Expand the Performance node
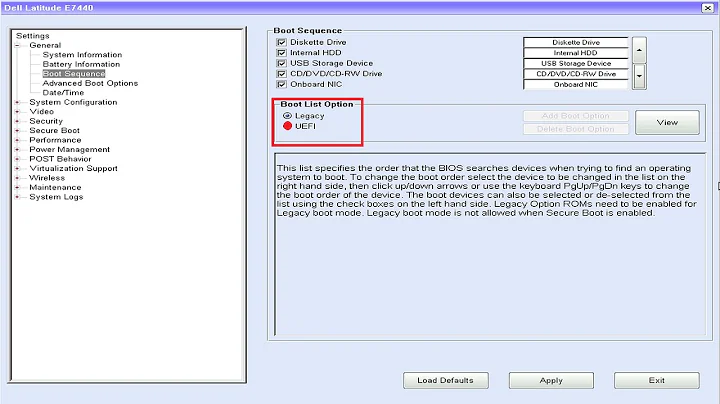 [17, 140]
